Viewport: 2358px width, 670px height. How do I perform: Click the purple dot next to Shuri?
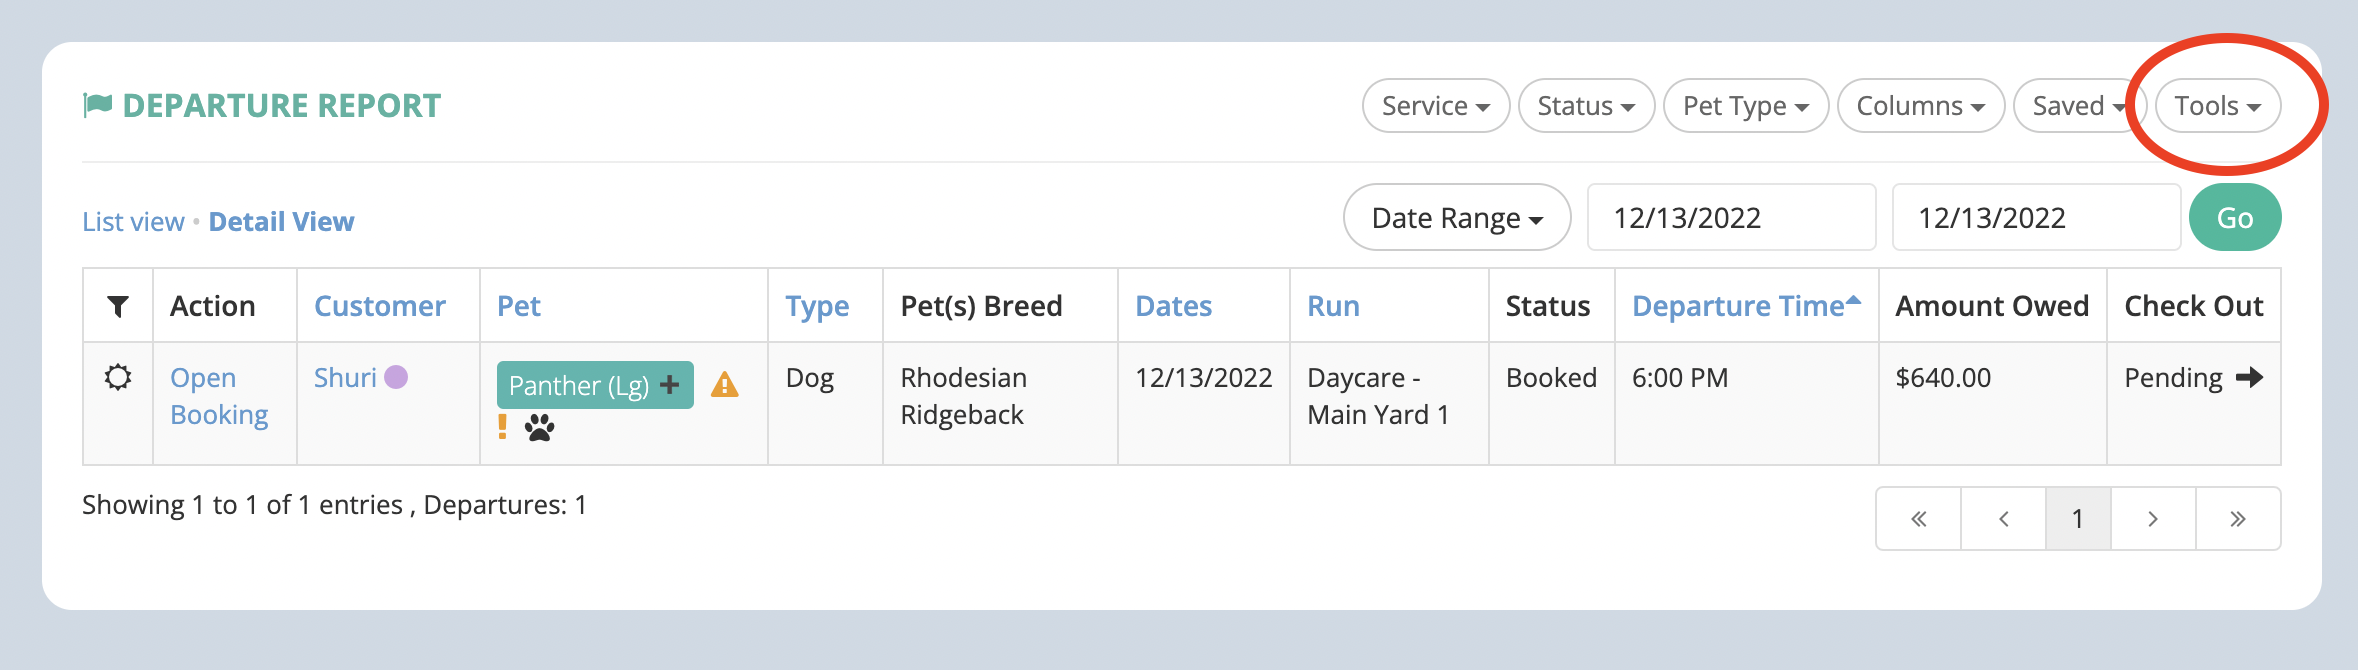tap(396, 377)
